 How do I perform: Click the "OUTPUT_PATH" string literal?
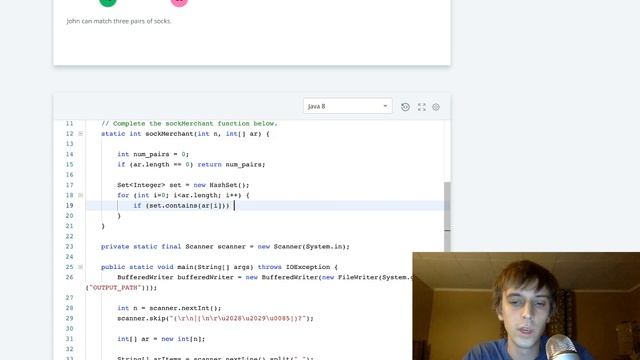(x=116, y=288)
